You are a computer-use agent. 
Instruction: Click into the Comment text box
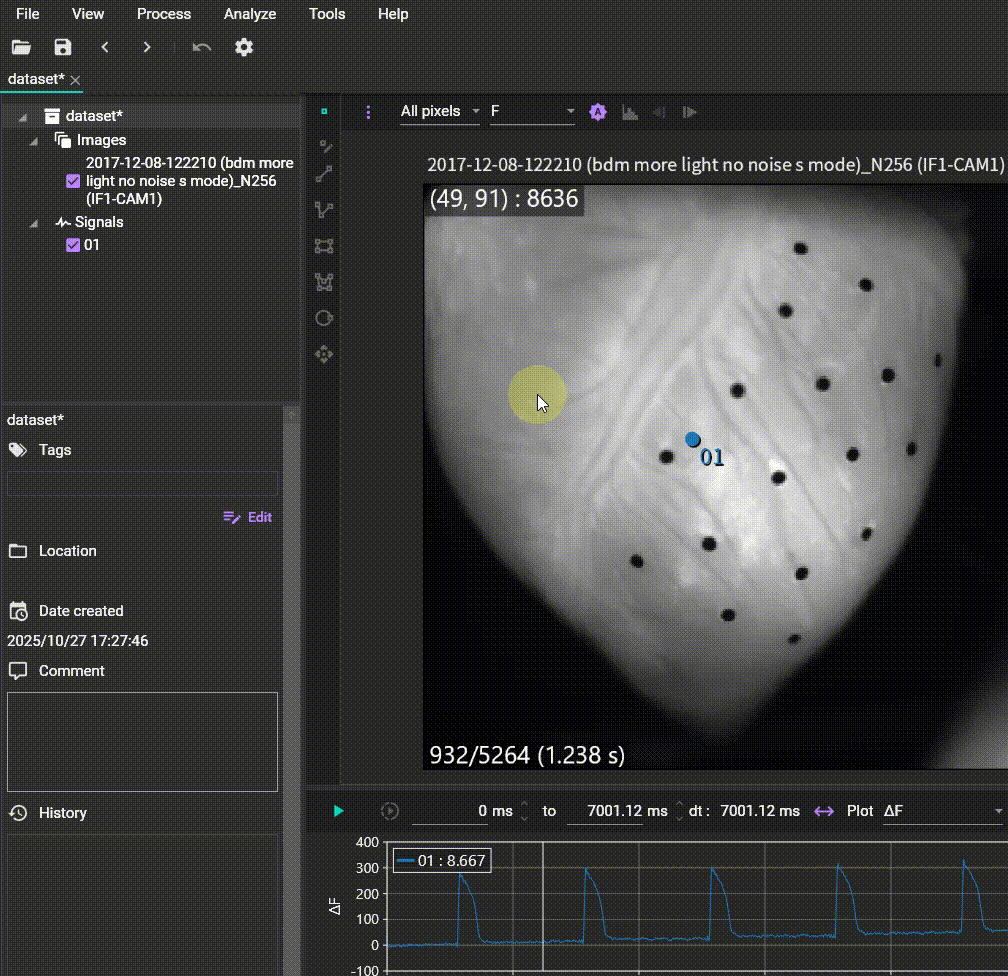pyautogui.click(x=142, y=741)
